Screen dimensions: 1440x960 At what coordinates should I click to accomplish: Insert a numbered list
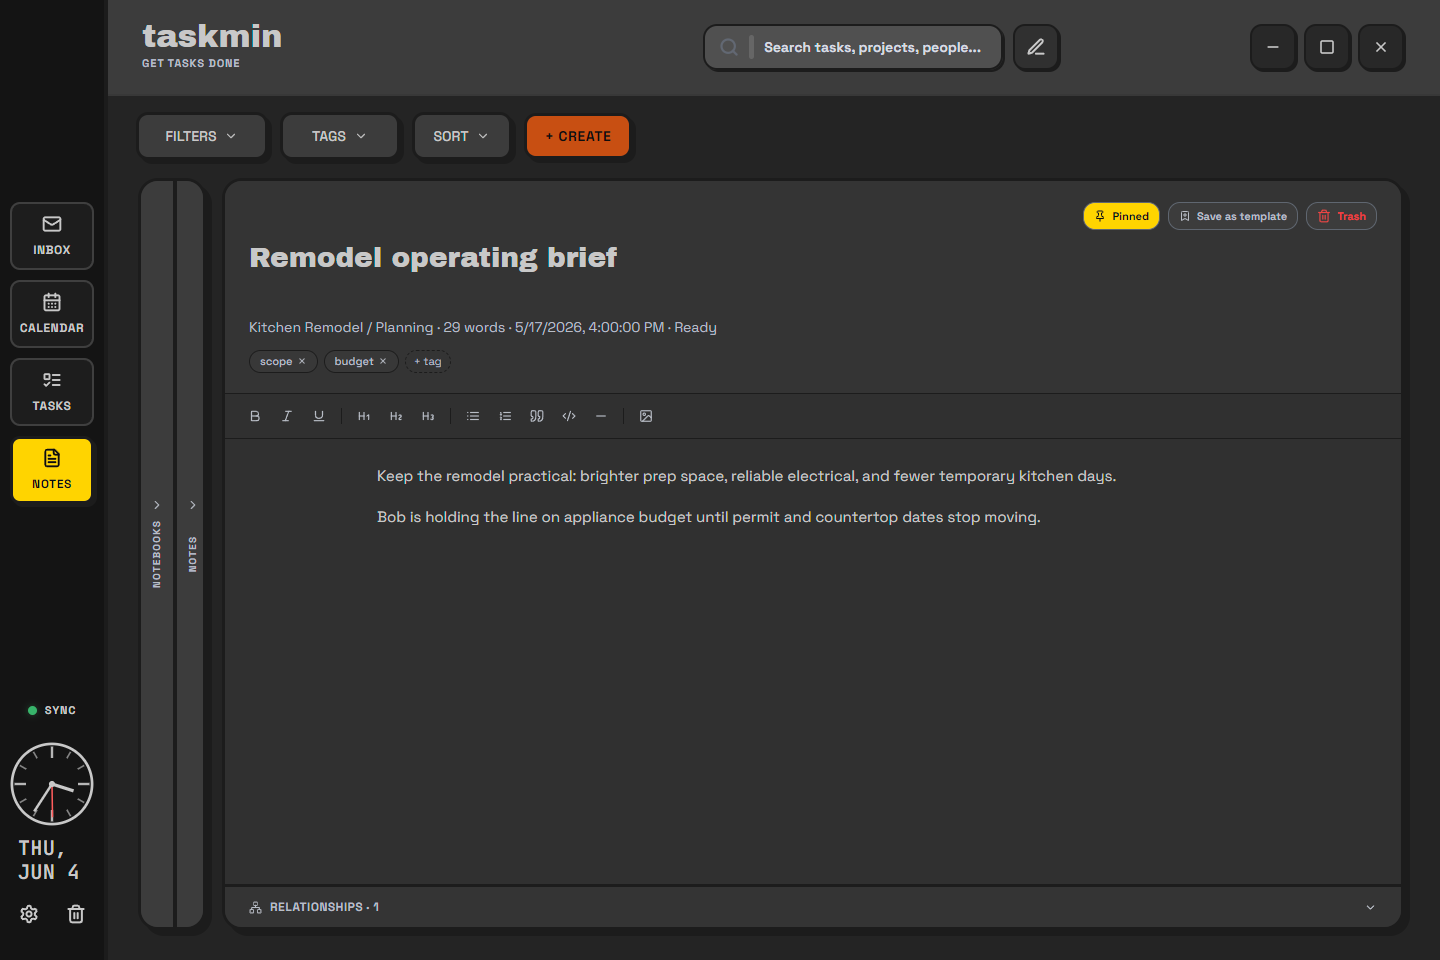pyautogui.click(x=505, y=416)
